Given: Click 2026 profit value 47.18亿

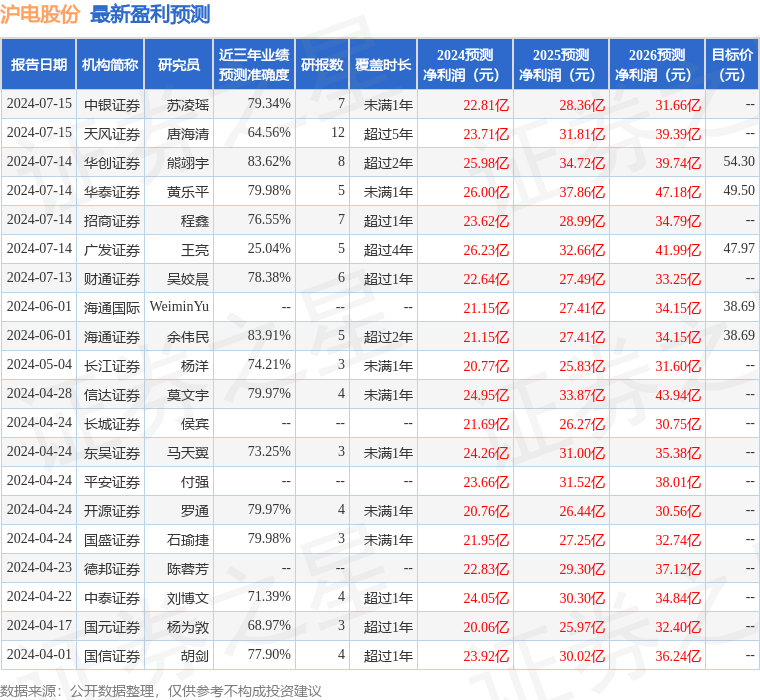Looking at the screenshot, I should pos(678,192).
